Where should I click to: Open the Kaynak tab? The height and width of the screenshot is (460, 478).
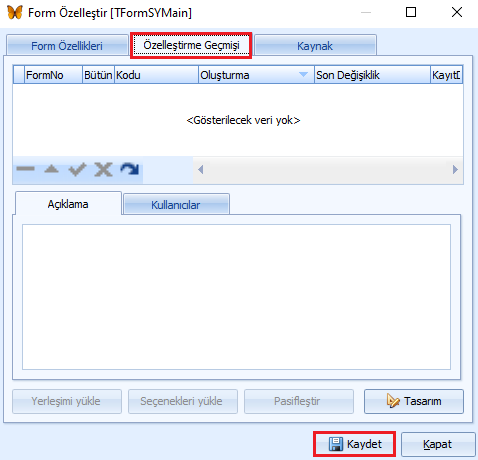pyautogui.click(x=315, y=45)
